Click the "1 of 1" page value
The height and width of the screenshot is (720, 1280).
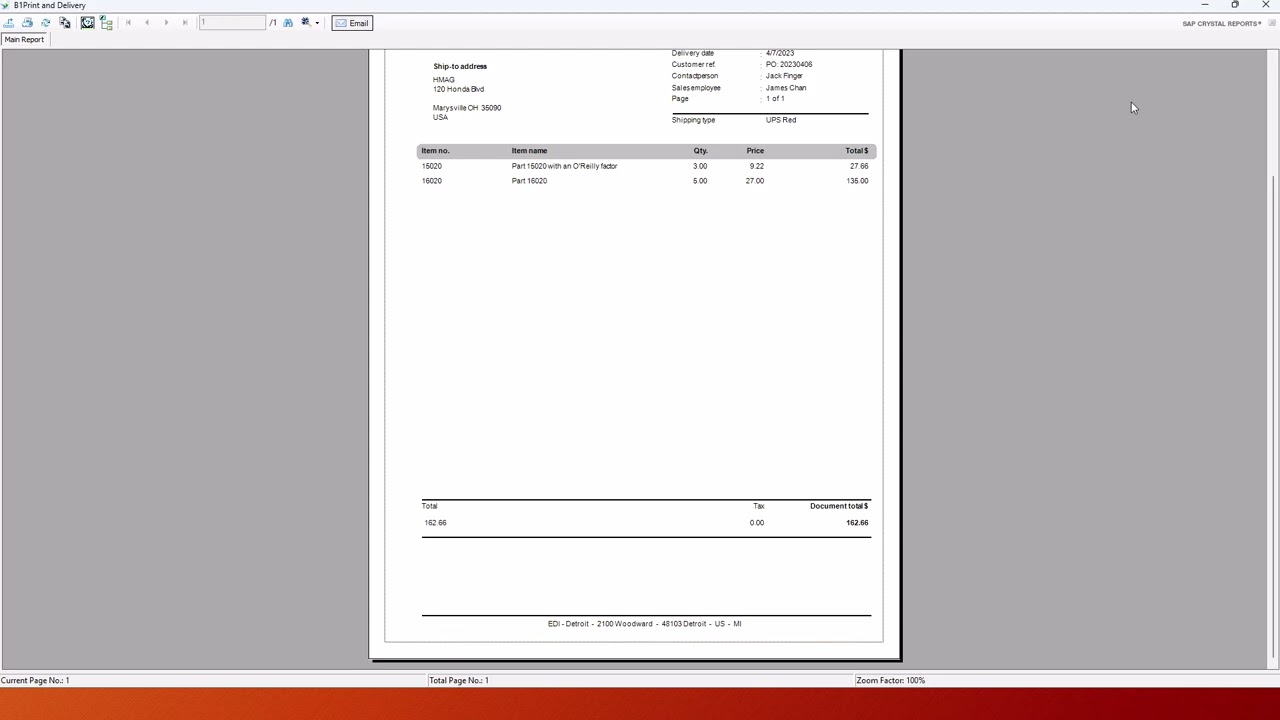click(x=775, y=99)
